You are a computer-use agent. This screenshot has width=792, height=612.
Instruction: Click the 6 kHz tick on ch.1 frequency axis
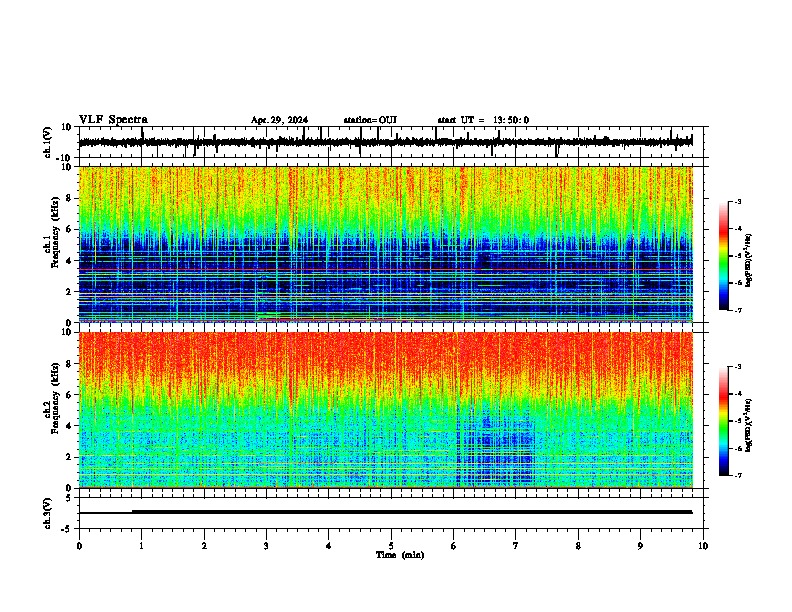(x=70, y=230)
